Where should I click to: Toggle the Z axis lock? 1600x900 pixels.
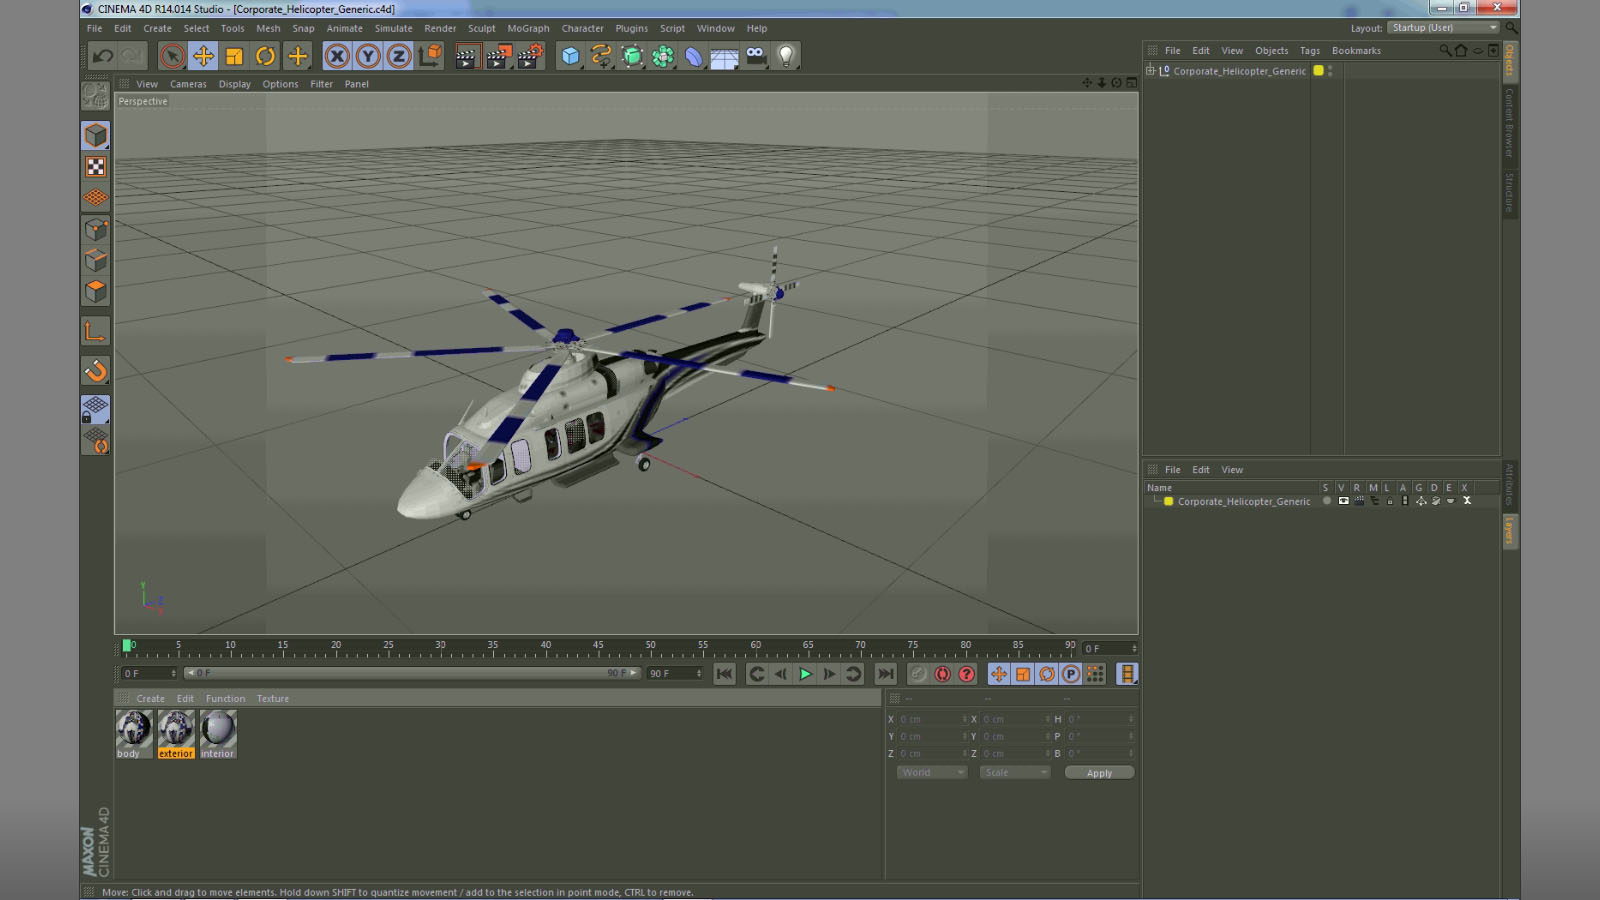coord(399,56)
